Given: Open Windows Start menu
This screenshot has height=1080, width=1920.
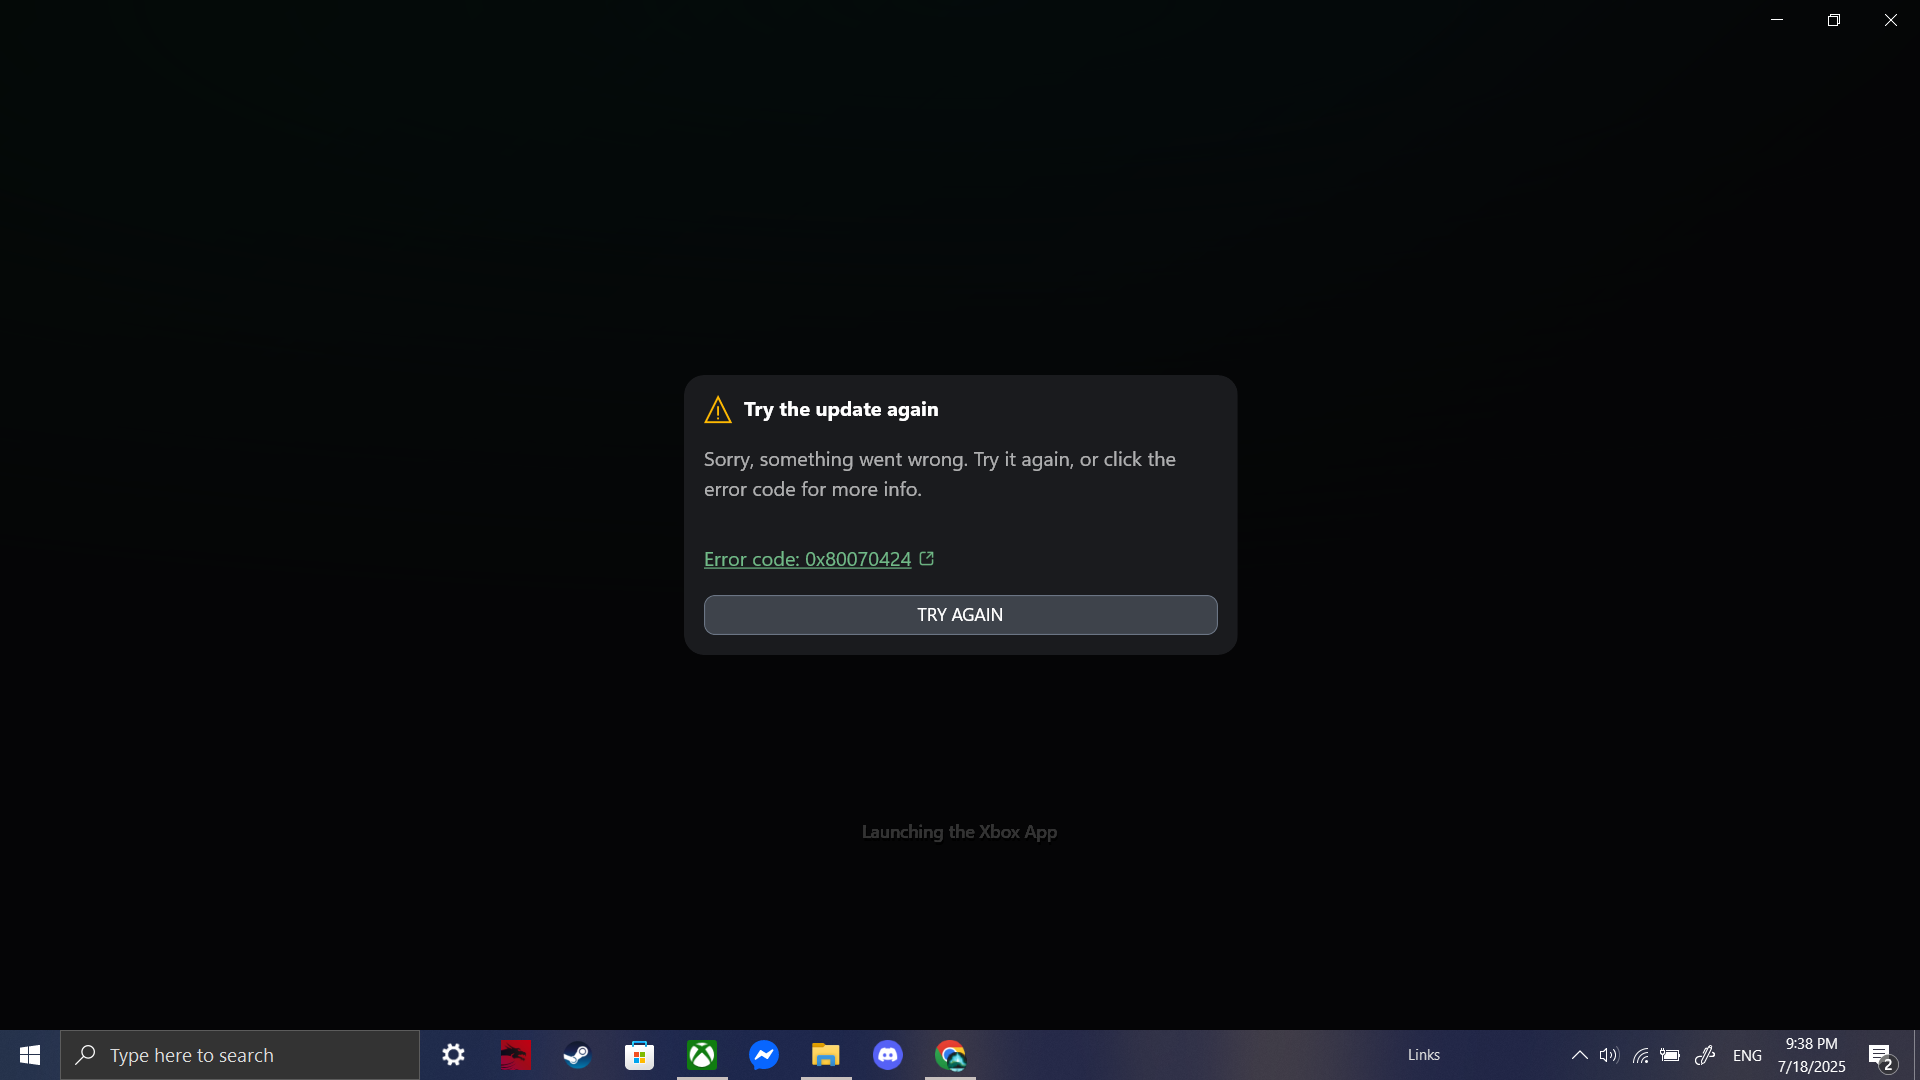Looking at the screenshot, I should pos(30,1055).
